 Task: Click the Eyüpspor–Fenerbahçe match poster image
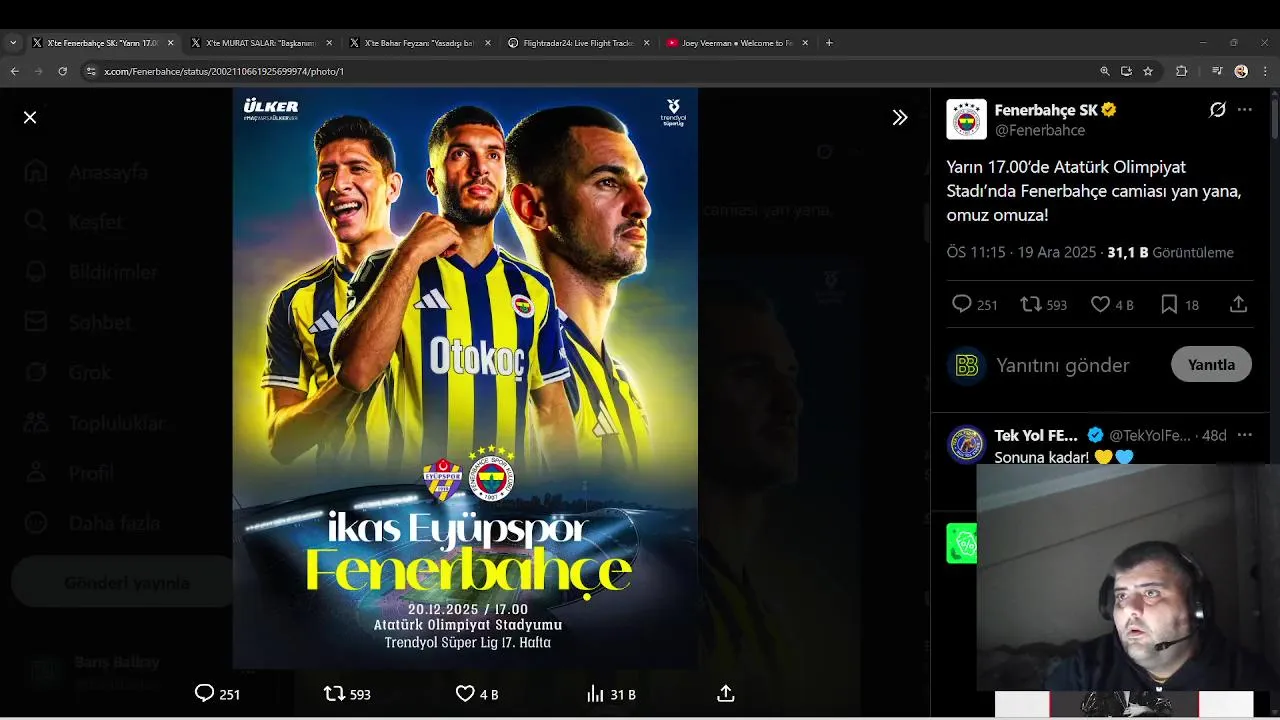click(465, 378)
